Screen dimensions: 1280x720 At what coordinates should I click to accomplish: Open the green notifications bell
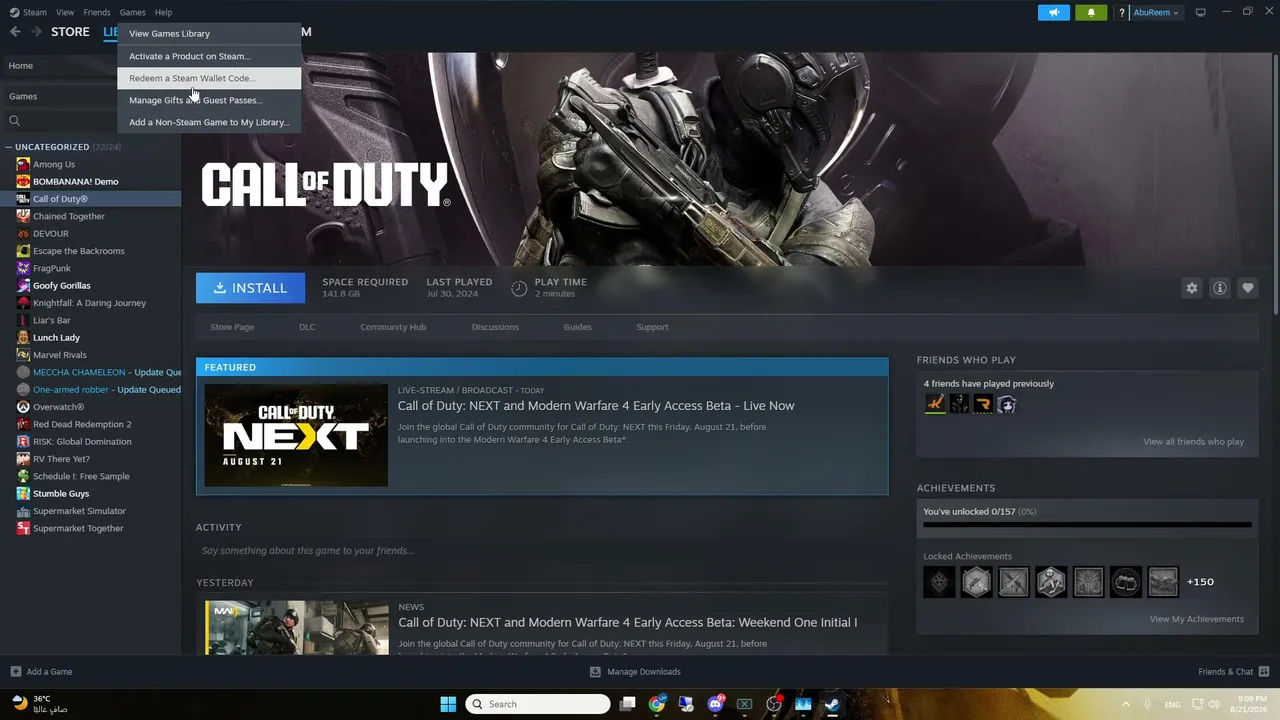click(1091, 12)
